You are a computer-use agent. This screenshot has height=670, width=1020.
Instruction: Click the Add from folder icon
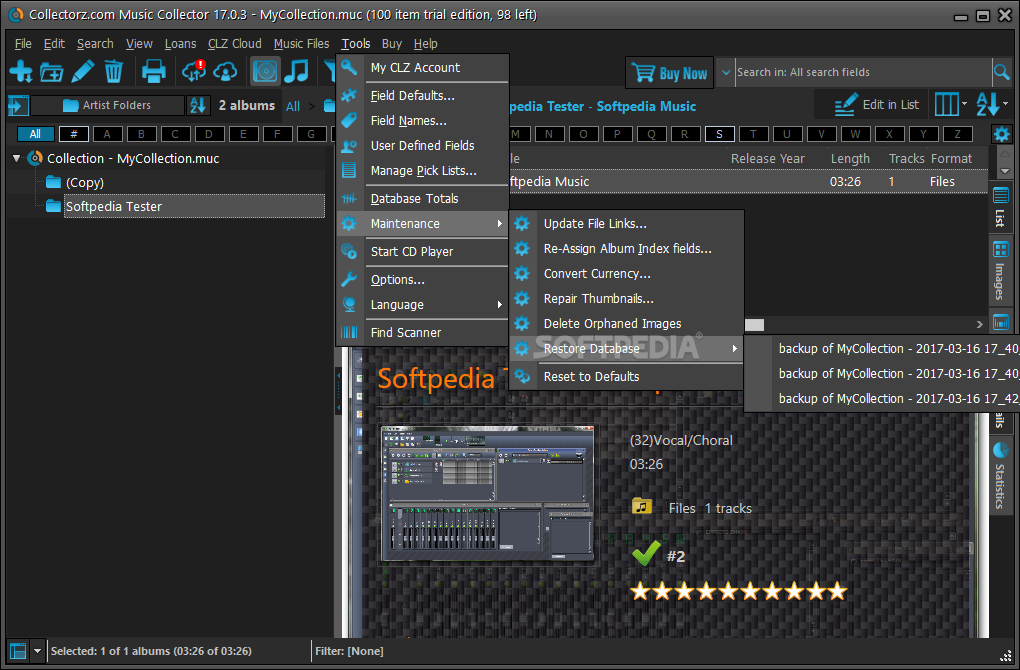coord(51,72)
